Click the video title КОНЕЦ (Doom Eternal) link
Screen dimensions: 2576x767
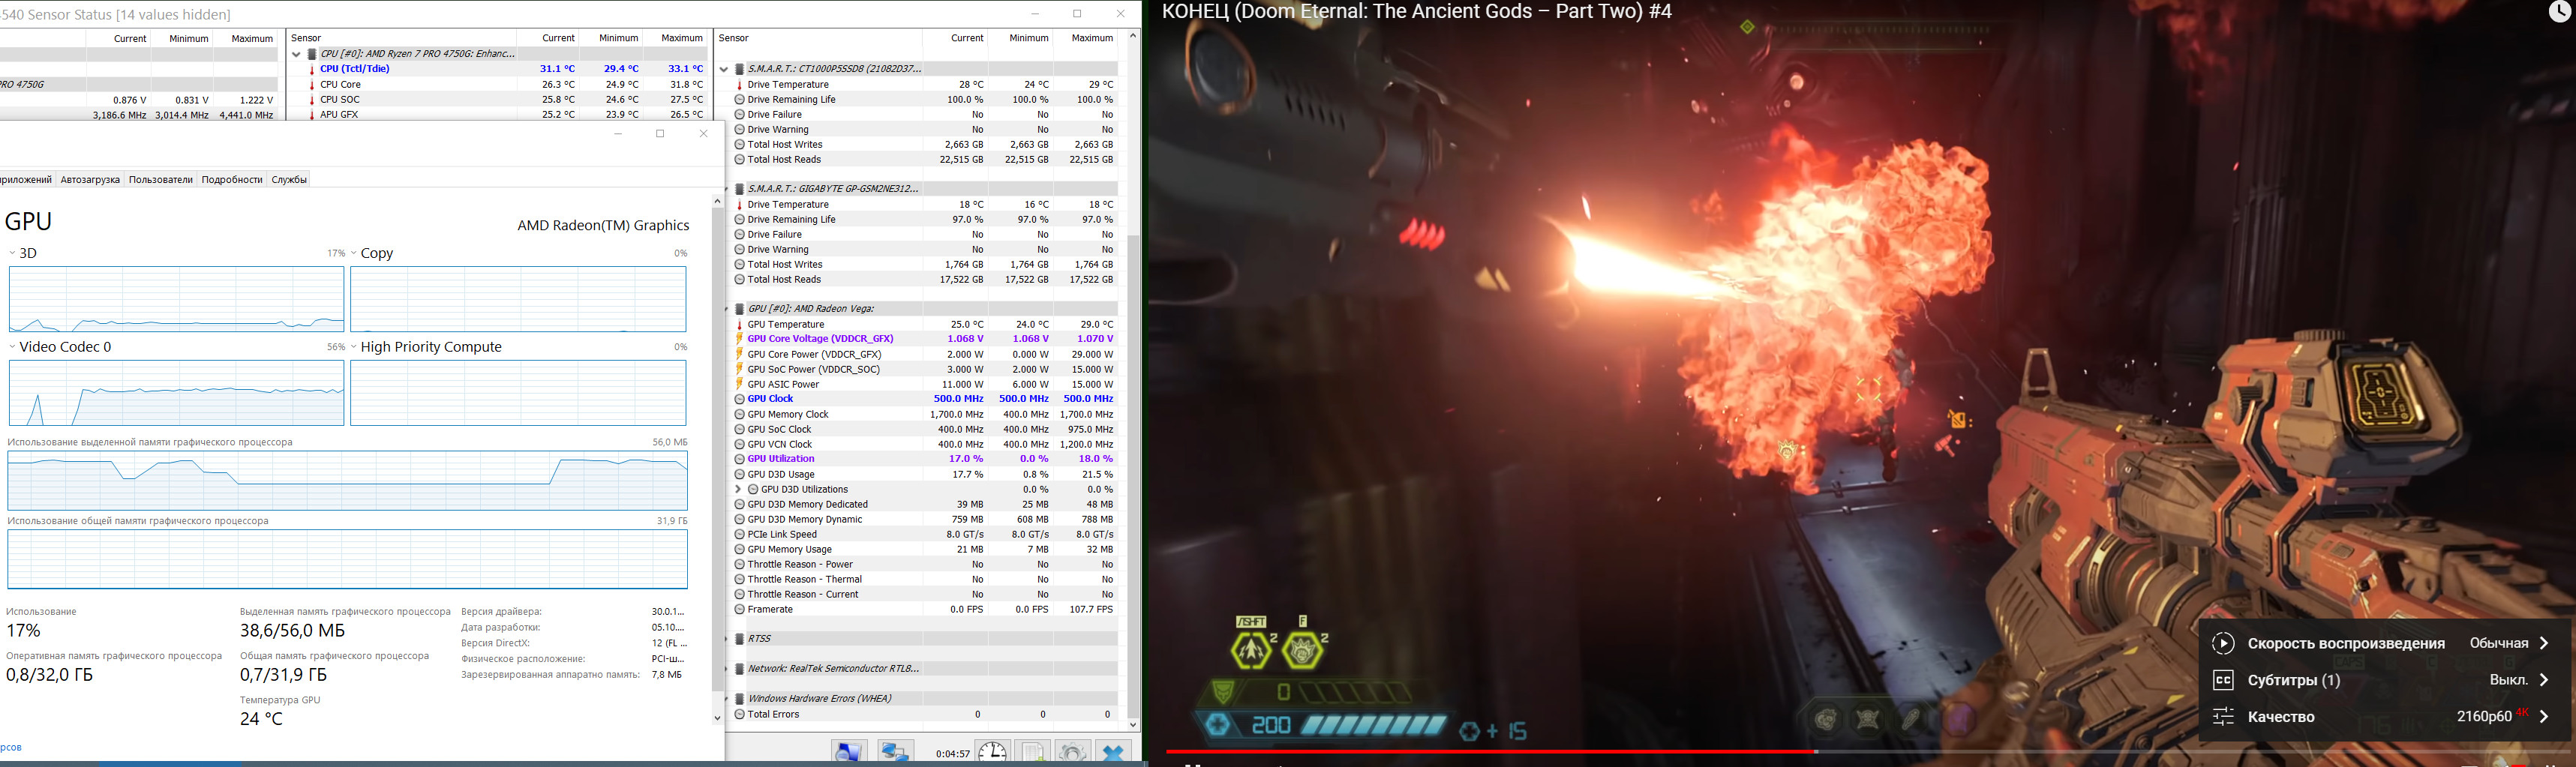(1417, 12)
